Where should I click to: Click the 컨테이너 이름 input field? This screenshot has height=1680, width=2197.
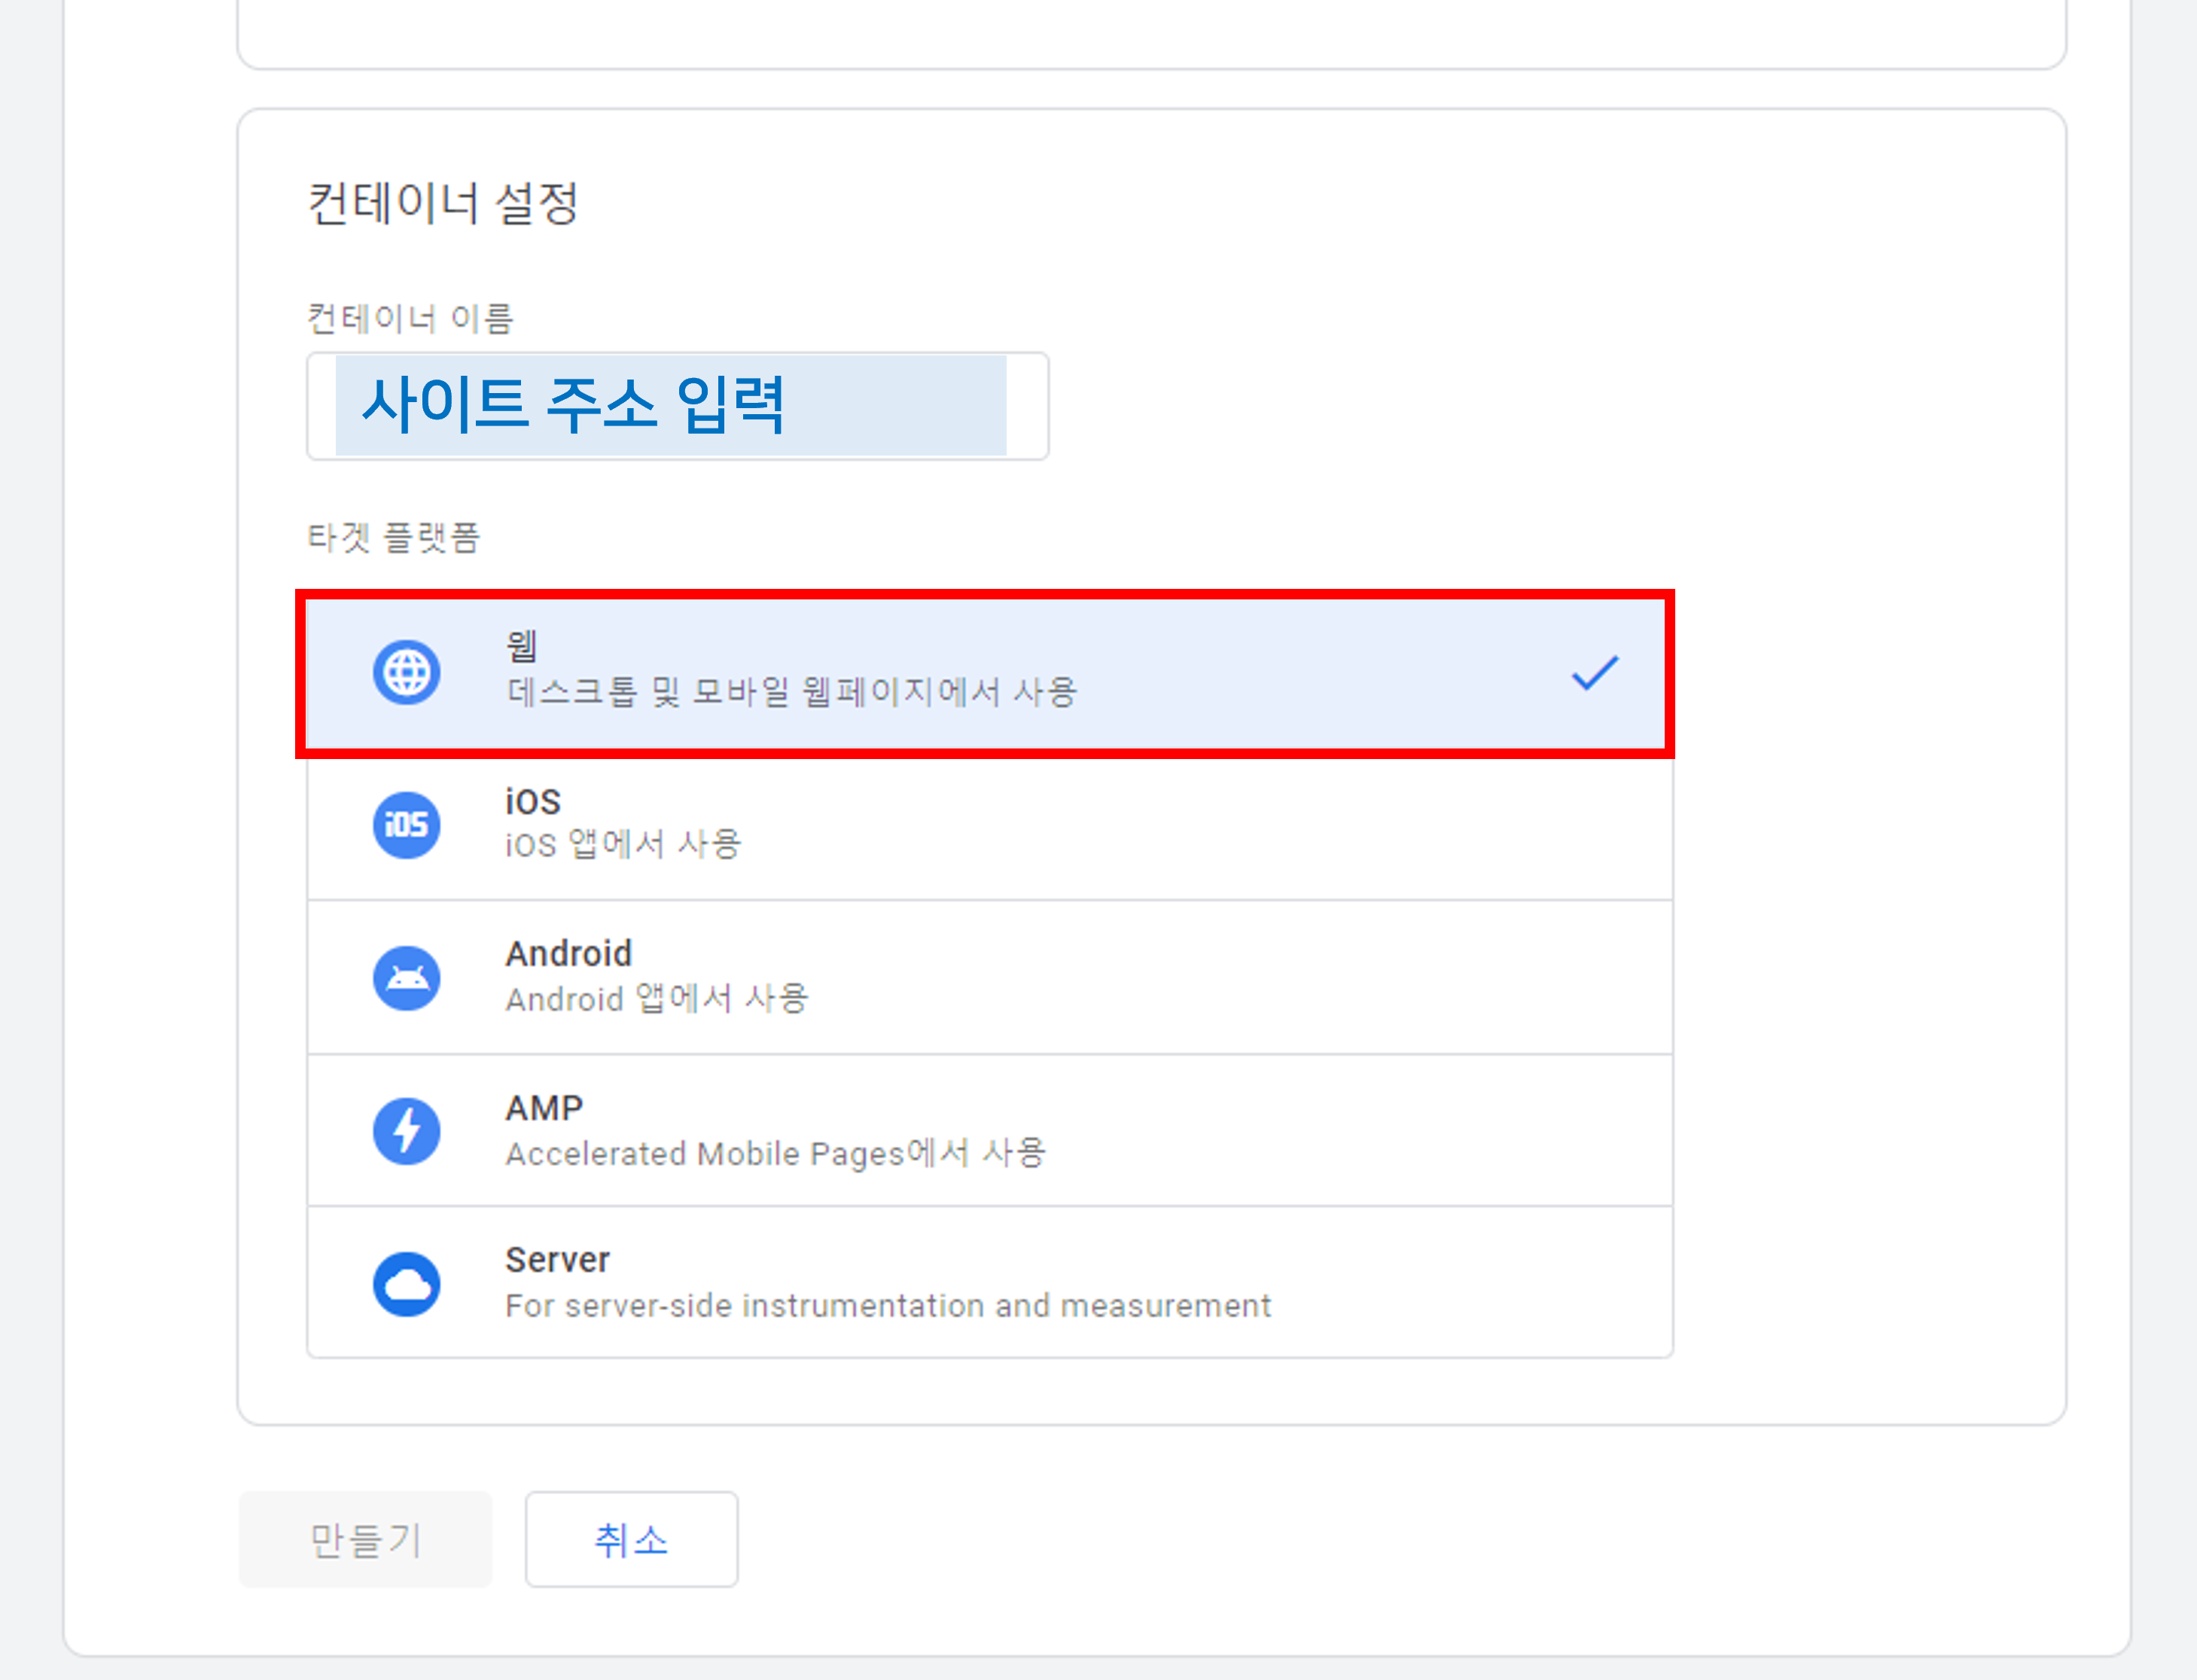[x=677, y=406]
